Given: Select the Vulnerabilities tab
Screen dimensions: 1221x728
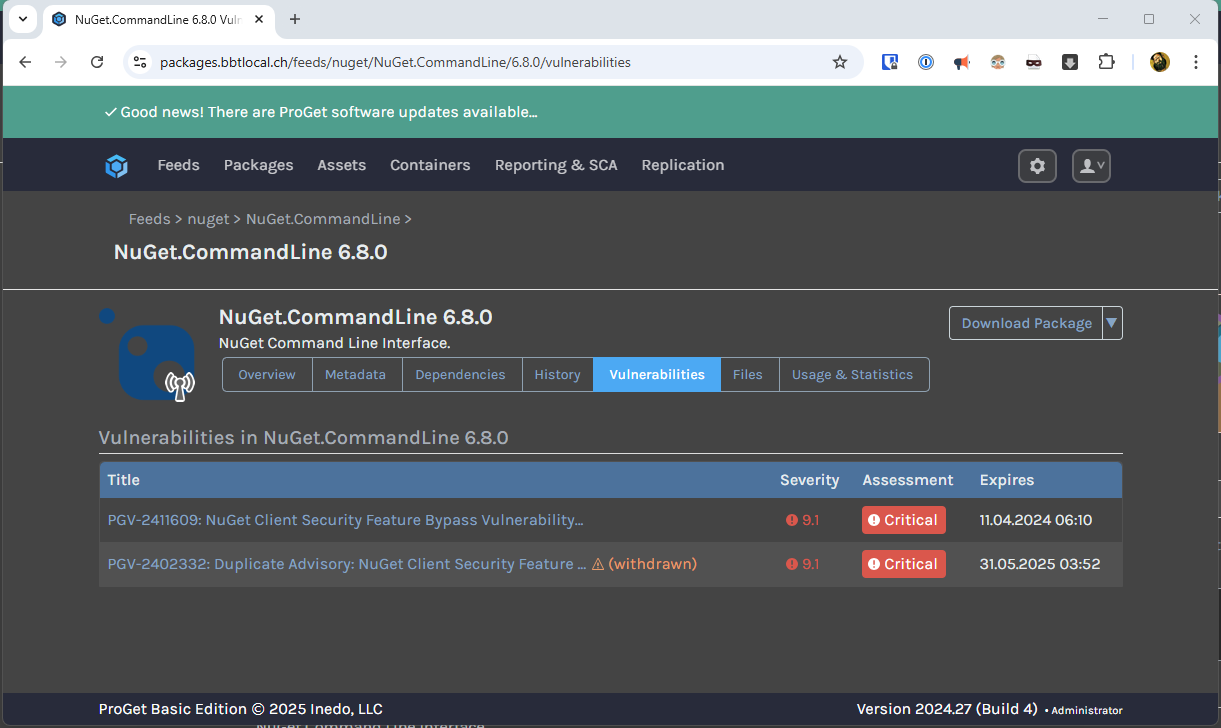Looking at the screenshot, I should (657, 374).
